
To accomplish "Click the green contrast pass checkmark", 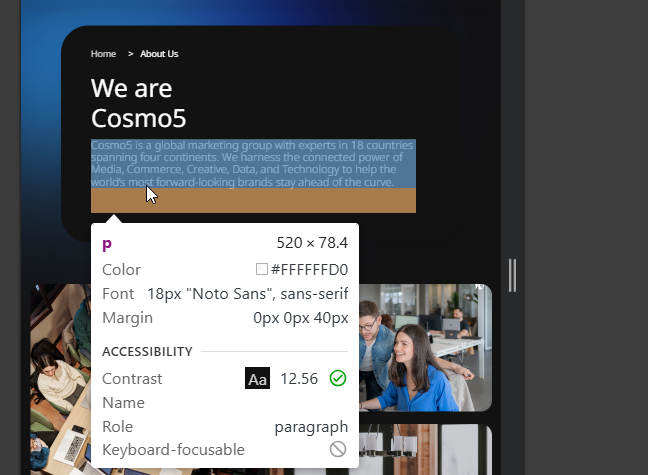I will (x=338, y=378).
